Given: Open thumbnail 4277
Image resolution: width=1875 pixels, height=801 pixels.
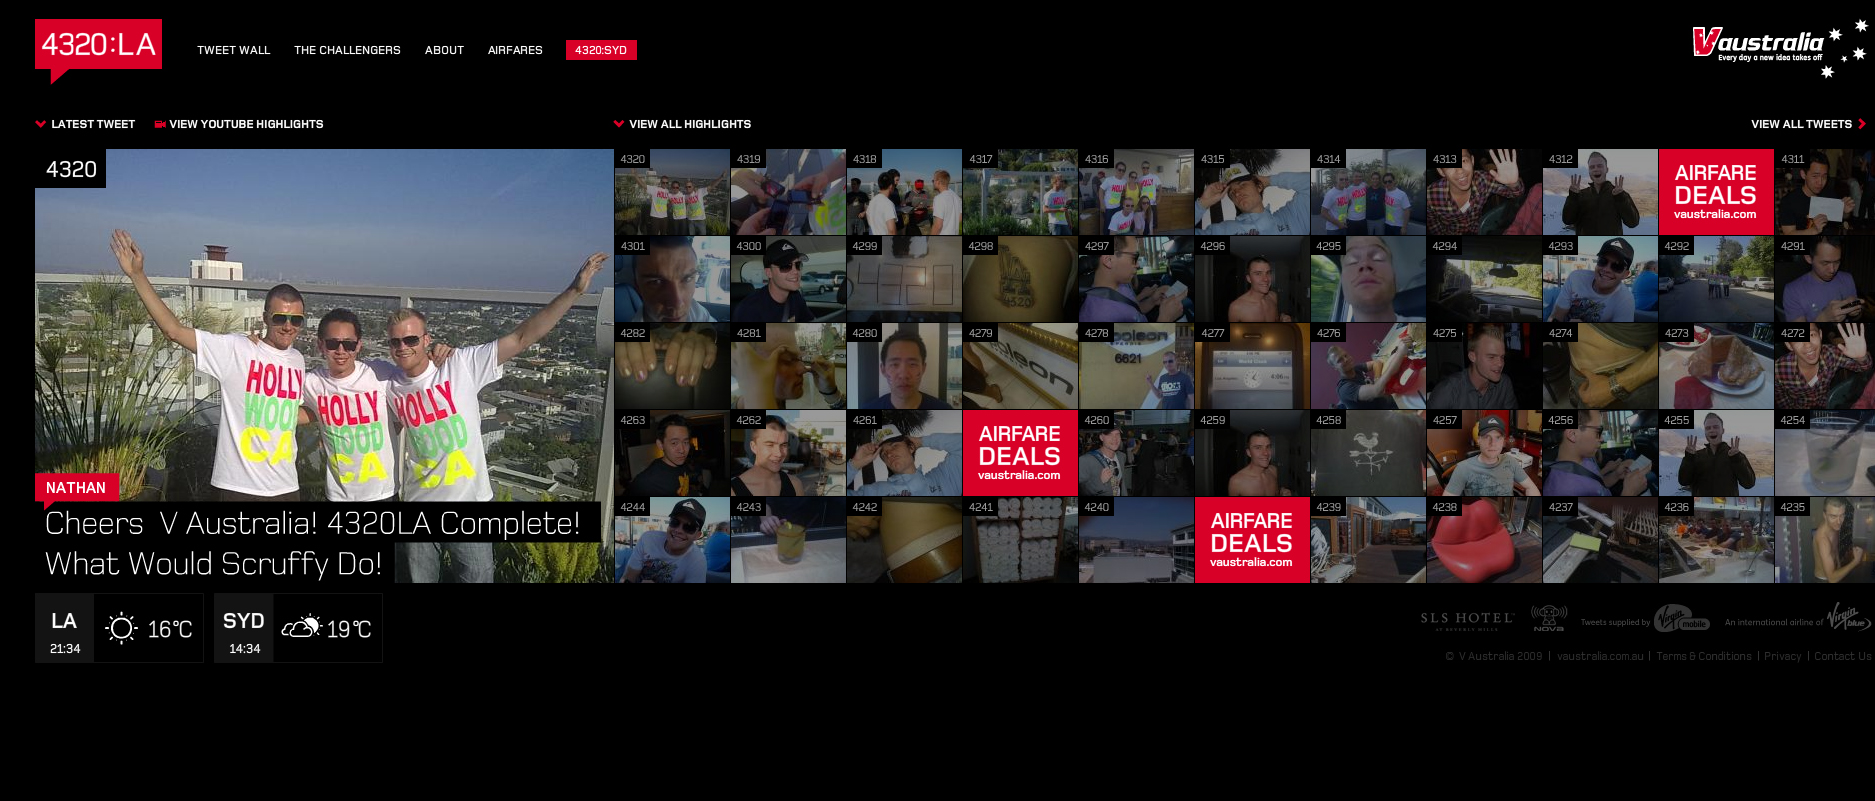Looking at the screenshot, I should pyautogui.click(x=1252, y=366).
